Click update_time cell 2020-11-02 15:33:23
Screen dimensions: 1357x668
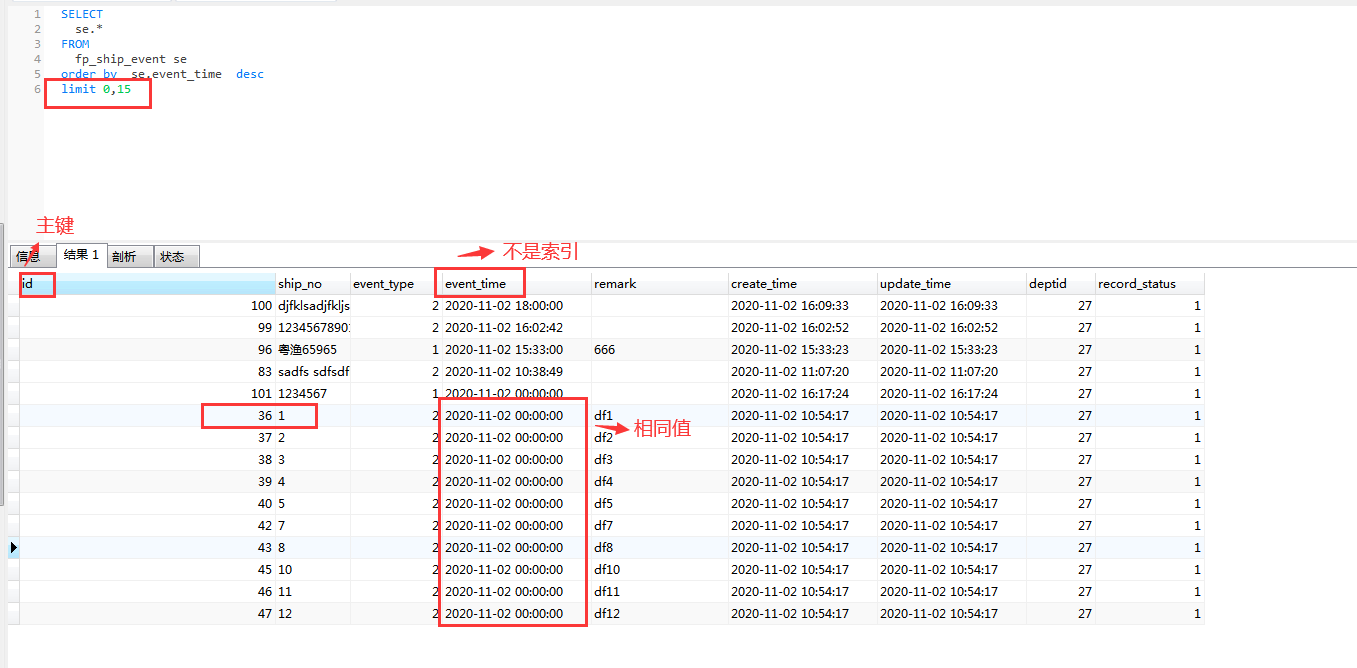pos(952,350)
